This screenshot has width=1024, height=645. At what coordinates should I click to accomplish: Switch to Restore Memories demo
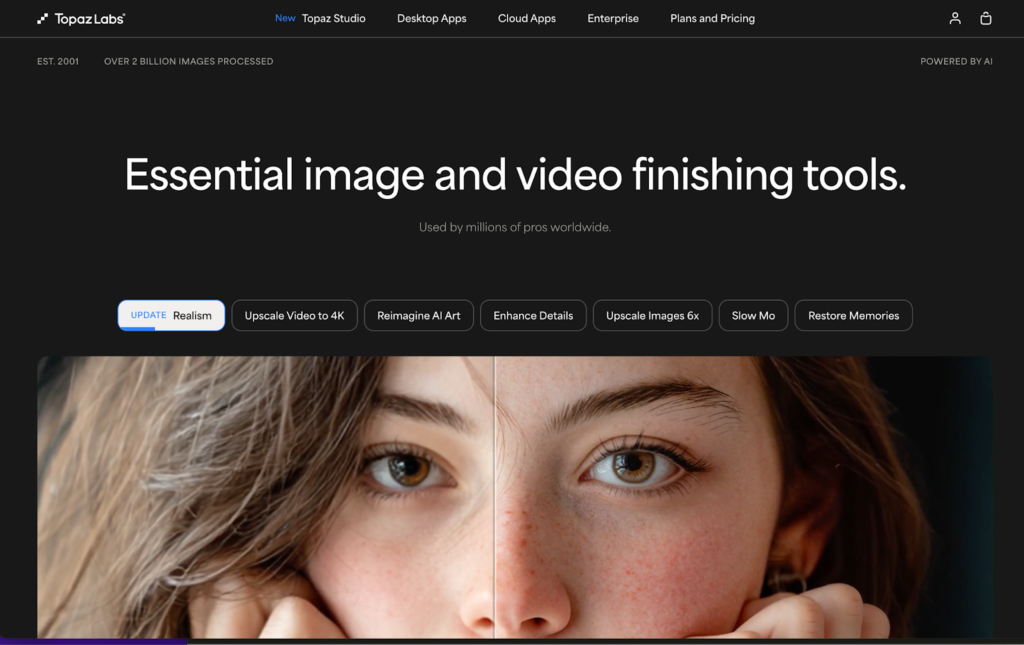(853, 315)
